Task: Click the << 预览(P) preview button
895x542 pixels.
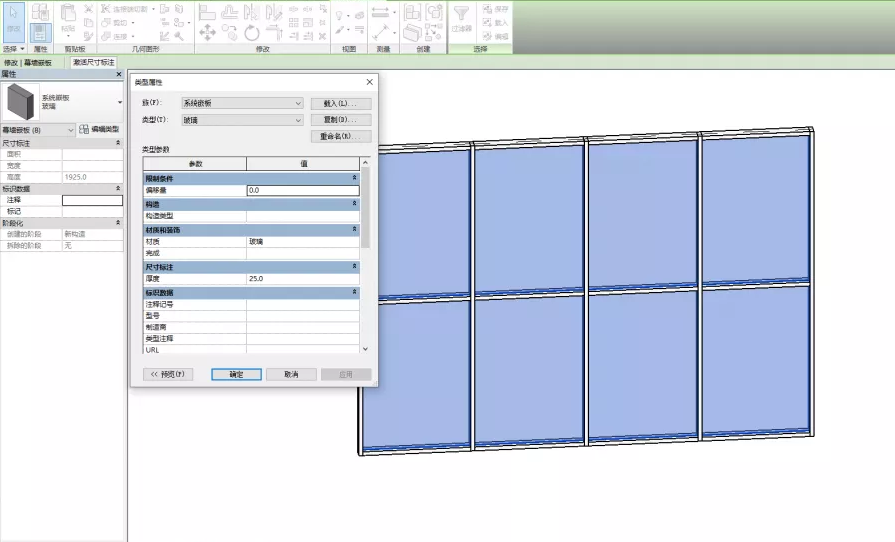Action: (168, 374)
